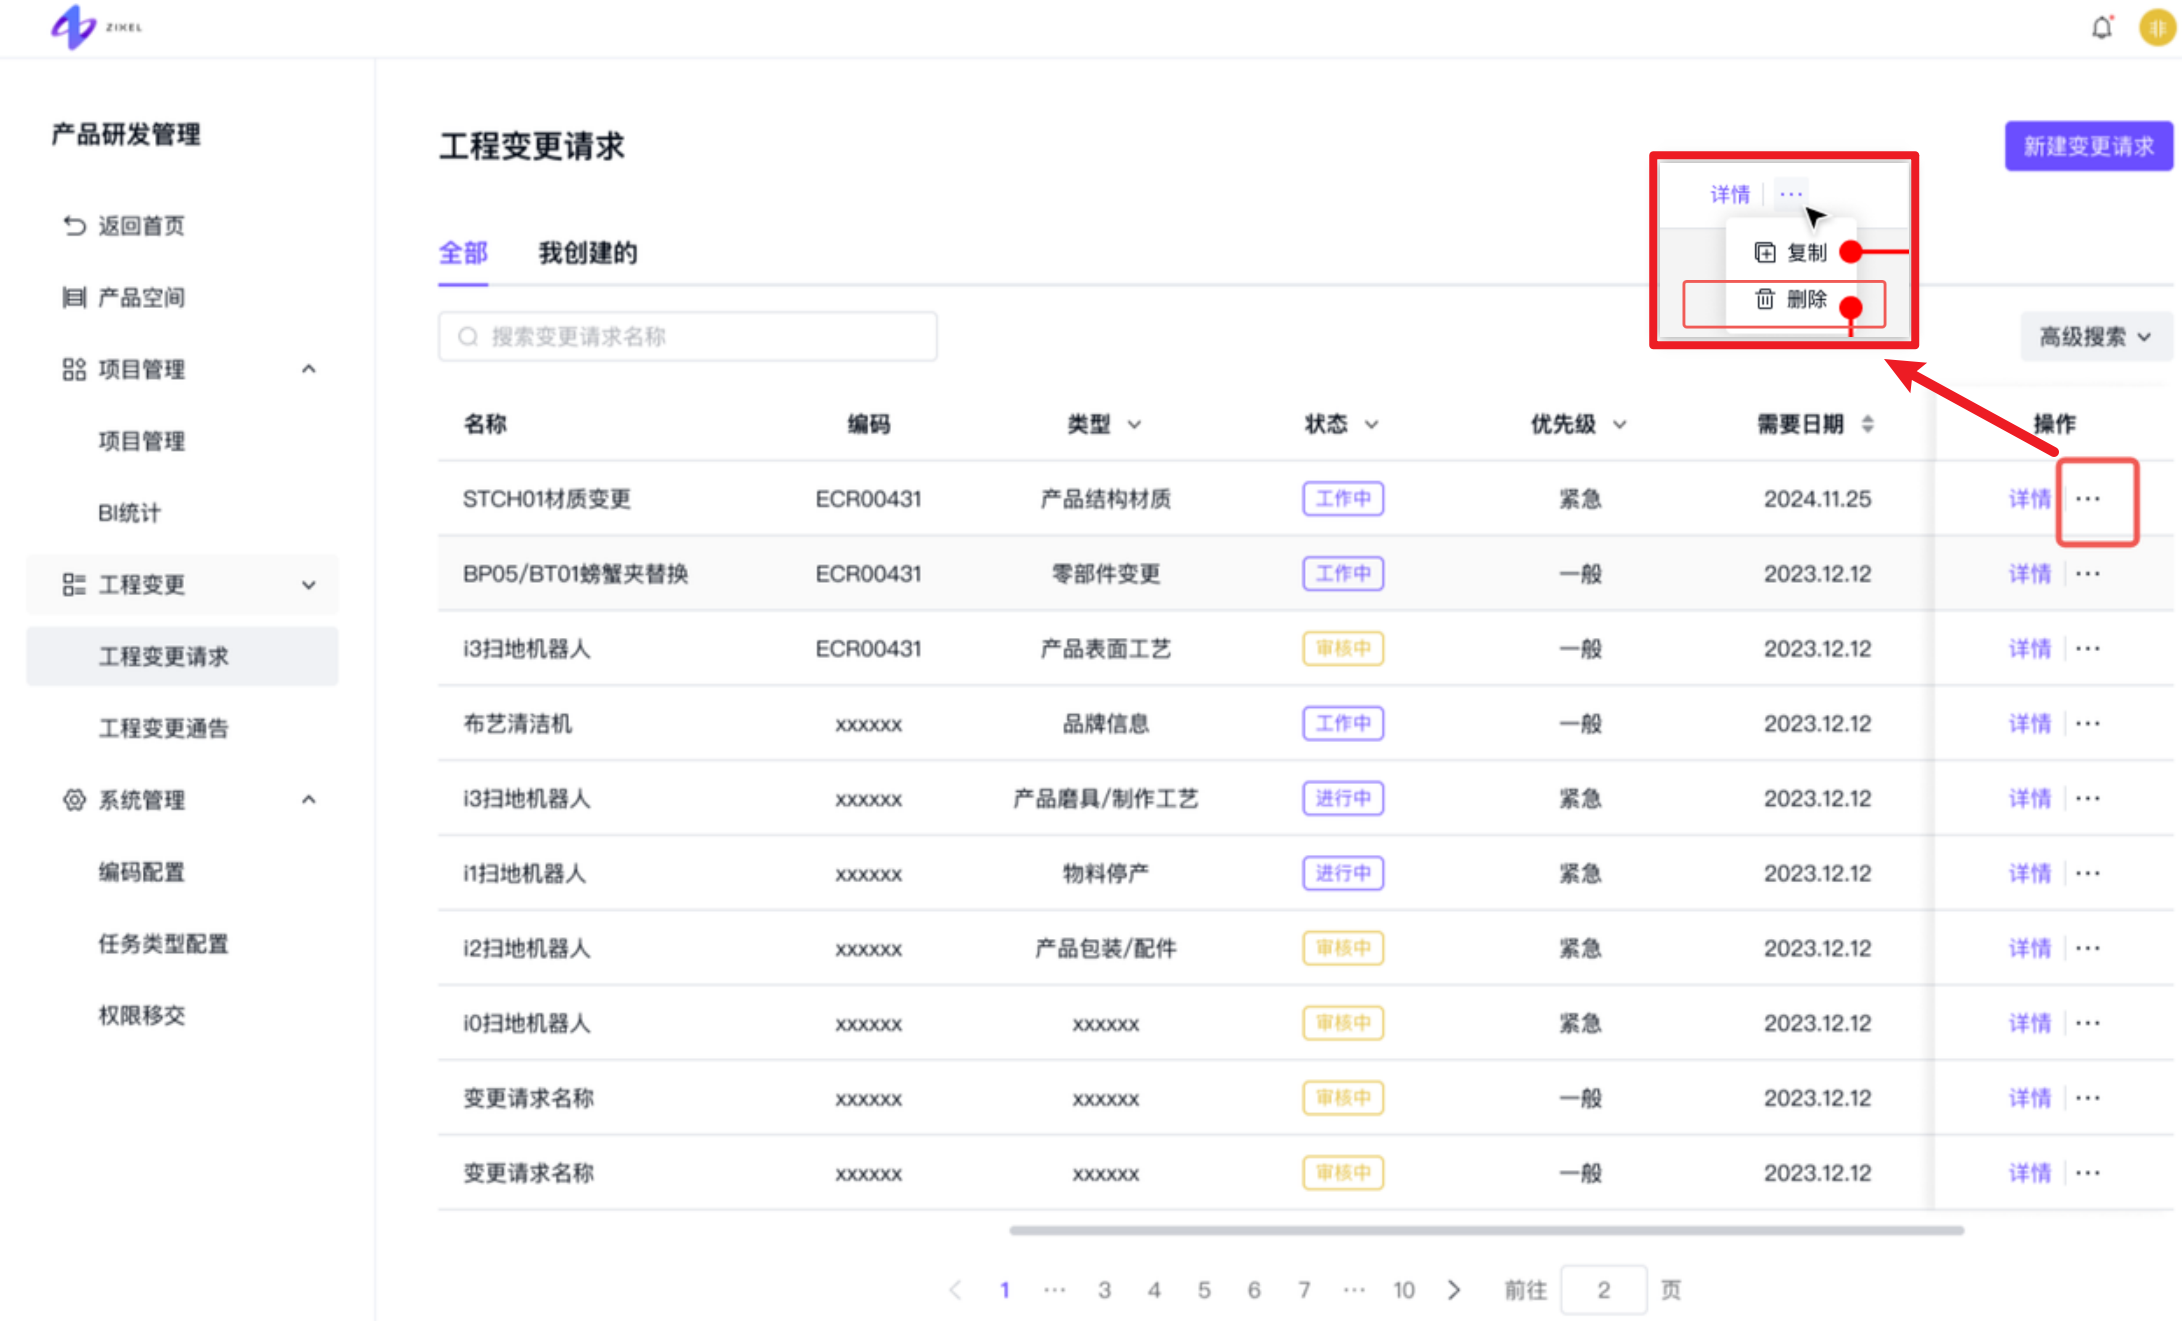Go to page 3
2182x1321 pixels.
(x=1104, y=1290)
